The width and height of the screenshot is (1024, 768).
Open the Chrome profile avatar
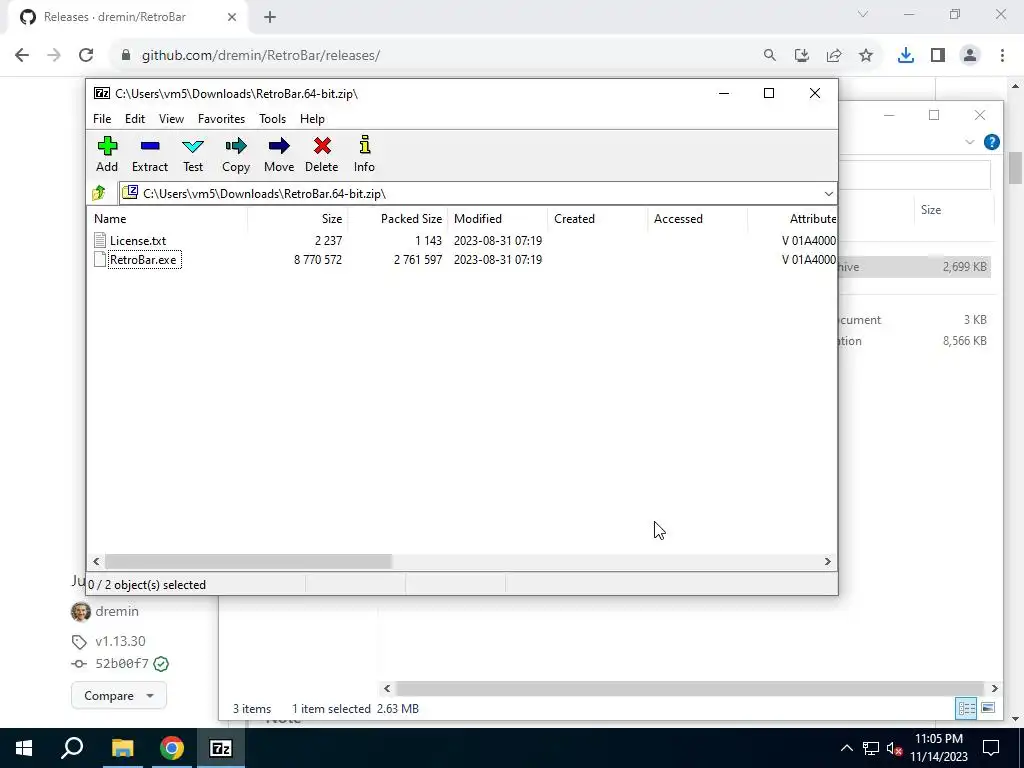(970, 56)
